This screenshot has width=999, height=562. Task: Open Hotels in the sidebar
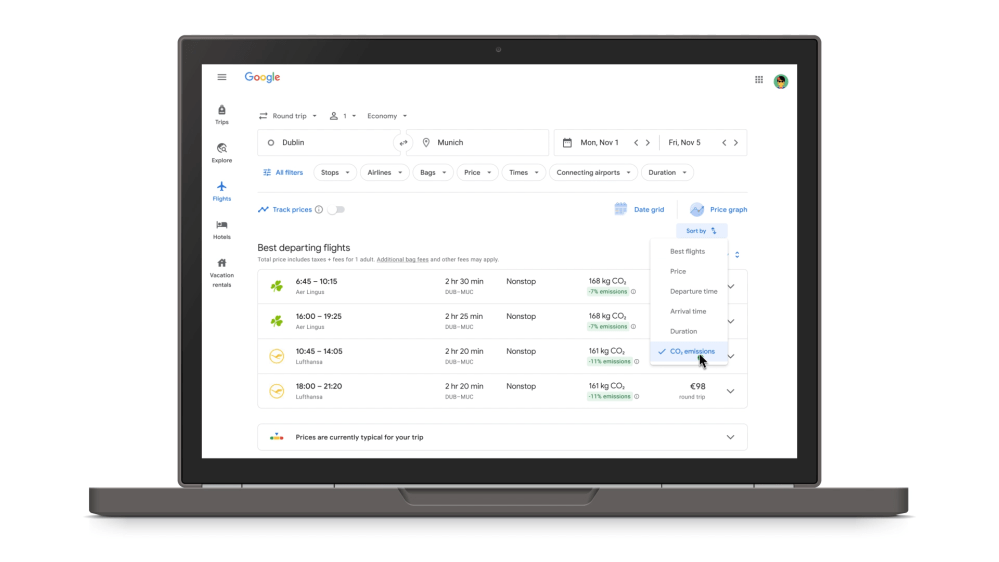(x=222, y=229)
